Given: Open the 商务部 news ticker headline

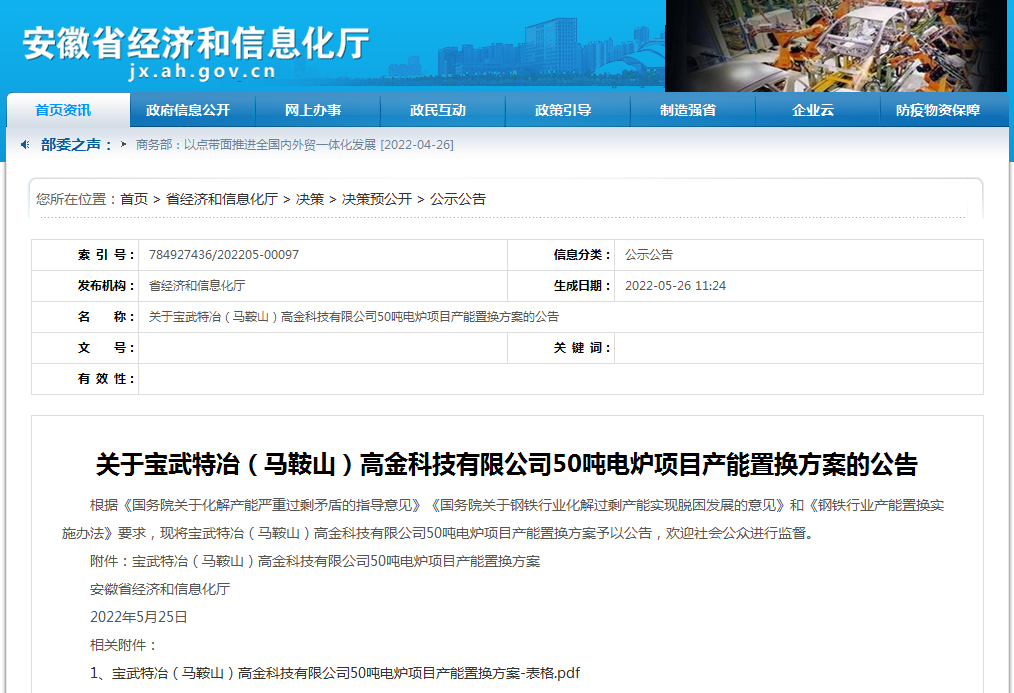Looking at the screenshot, I should coord(294,145).
